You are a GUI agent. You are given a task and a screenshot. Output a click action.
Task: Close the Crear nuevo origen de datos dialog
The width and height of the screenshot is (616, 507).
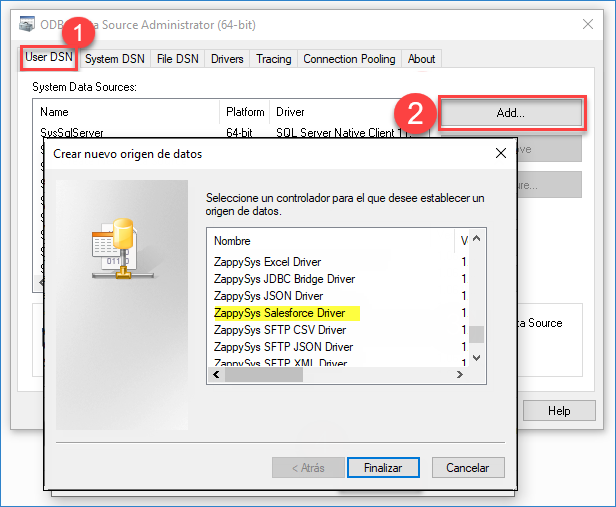coord(501,153)
